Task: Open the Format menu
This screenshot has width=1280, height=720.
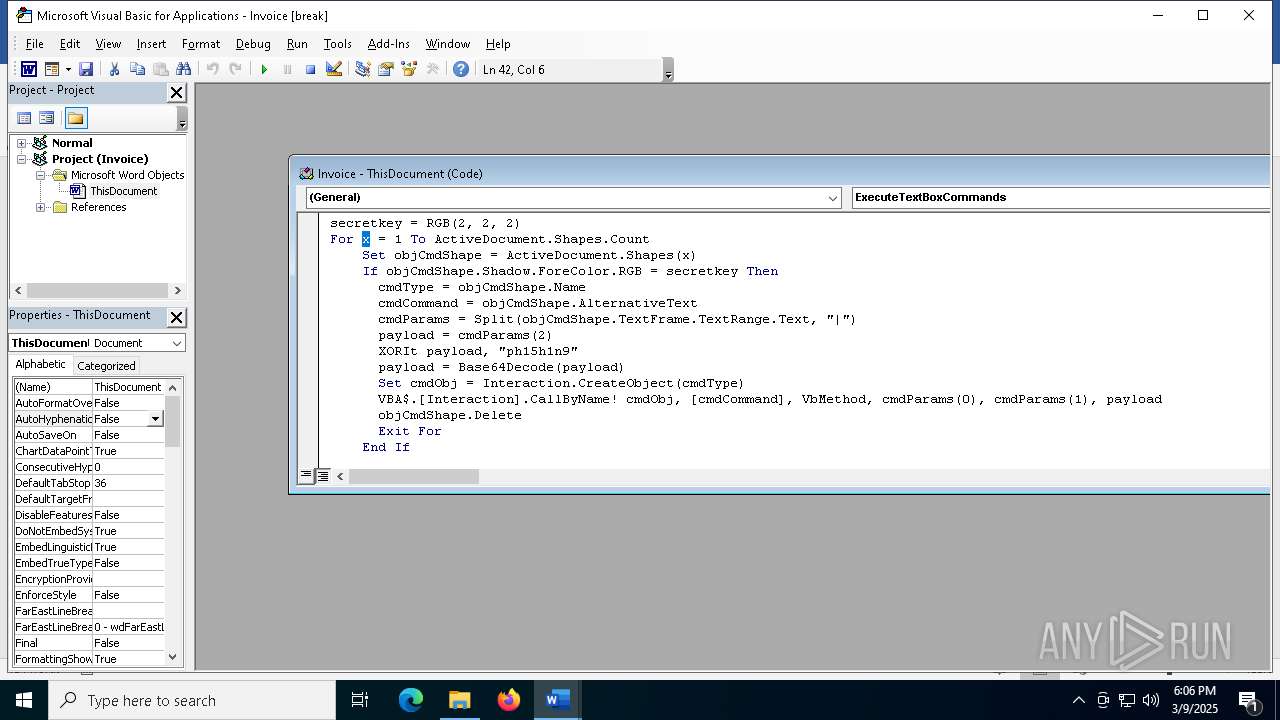Action: (x=201, y=44)
